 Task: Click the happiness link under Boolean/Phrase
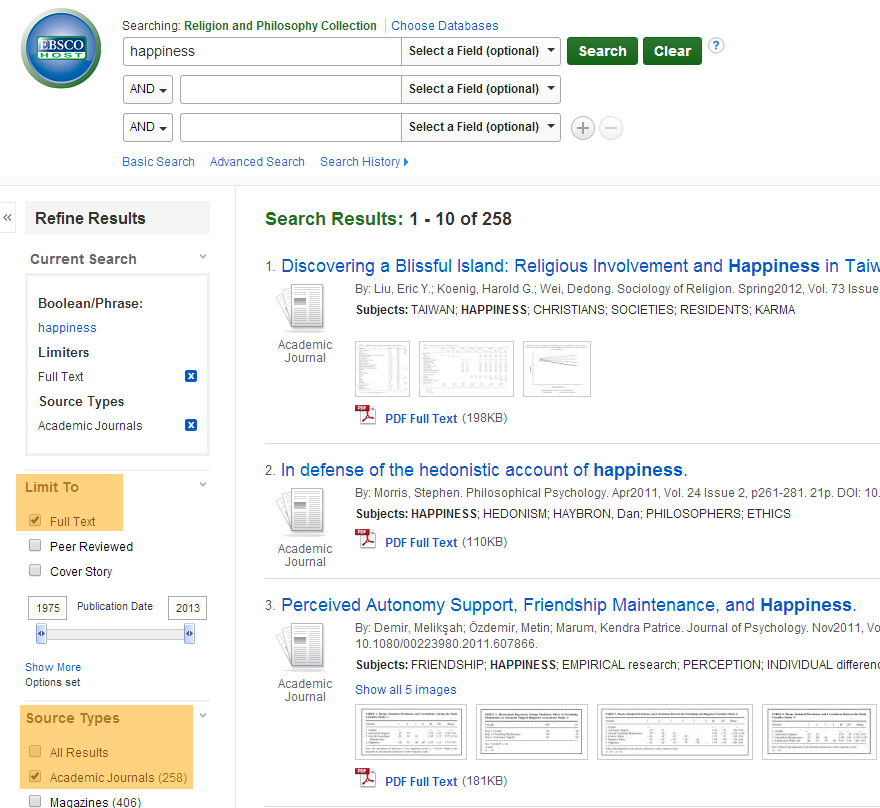pos(67,328)
